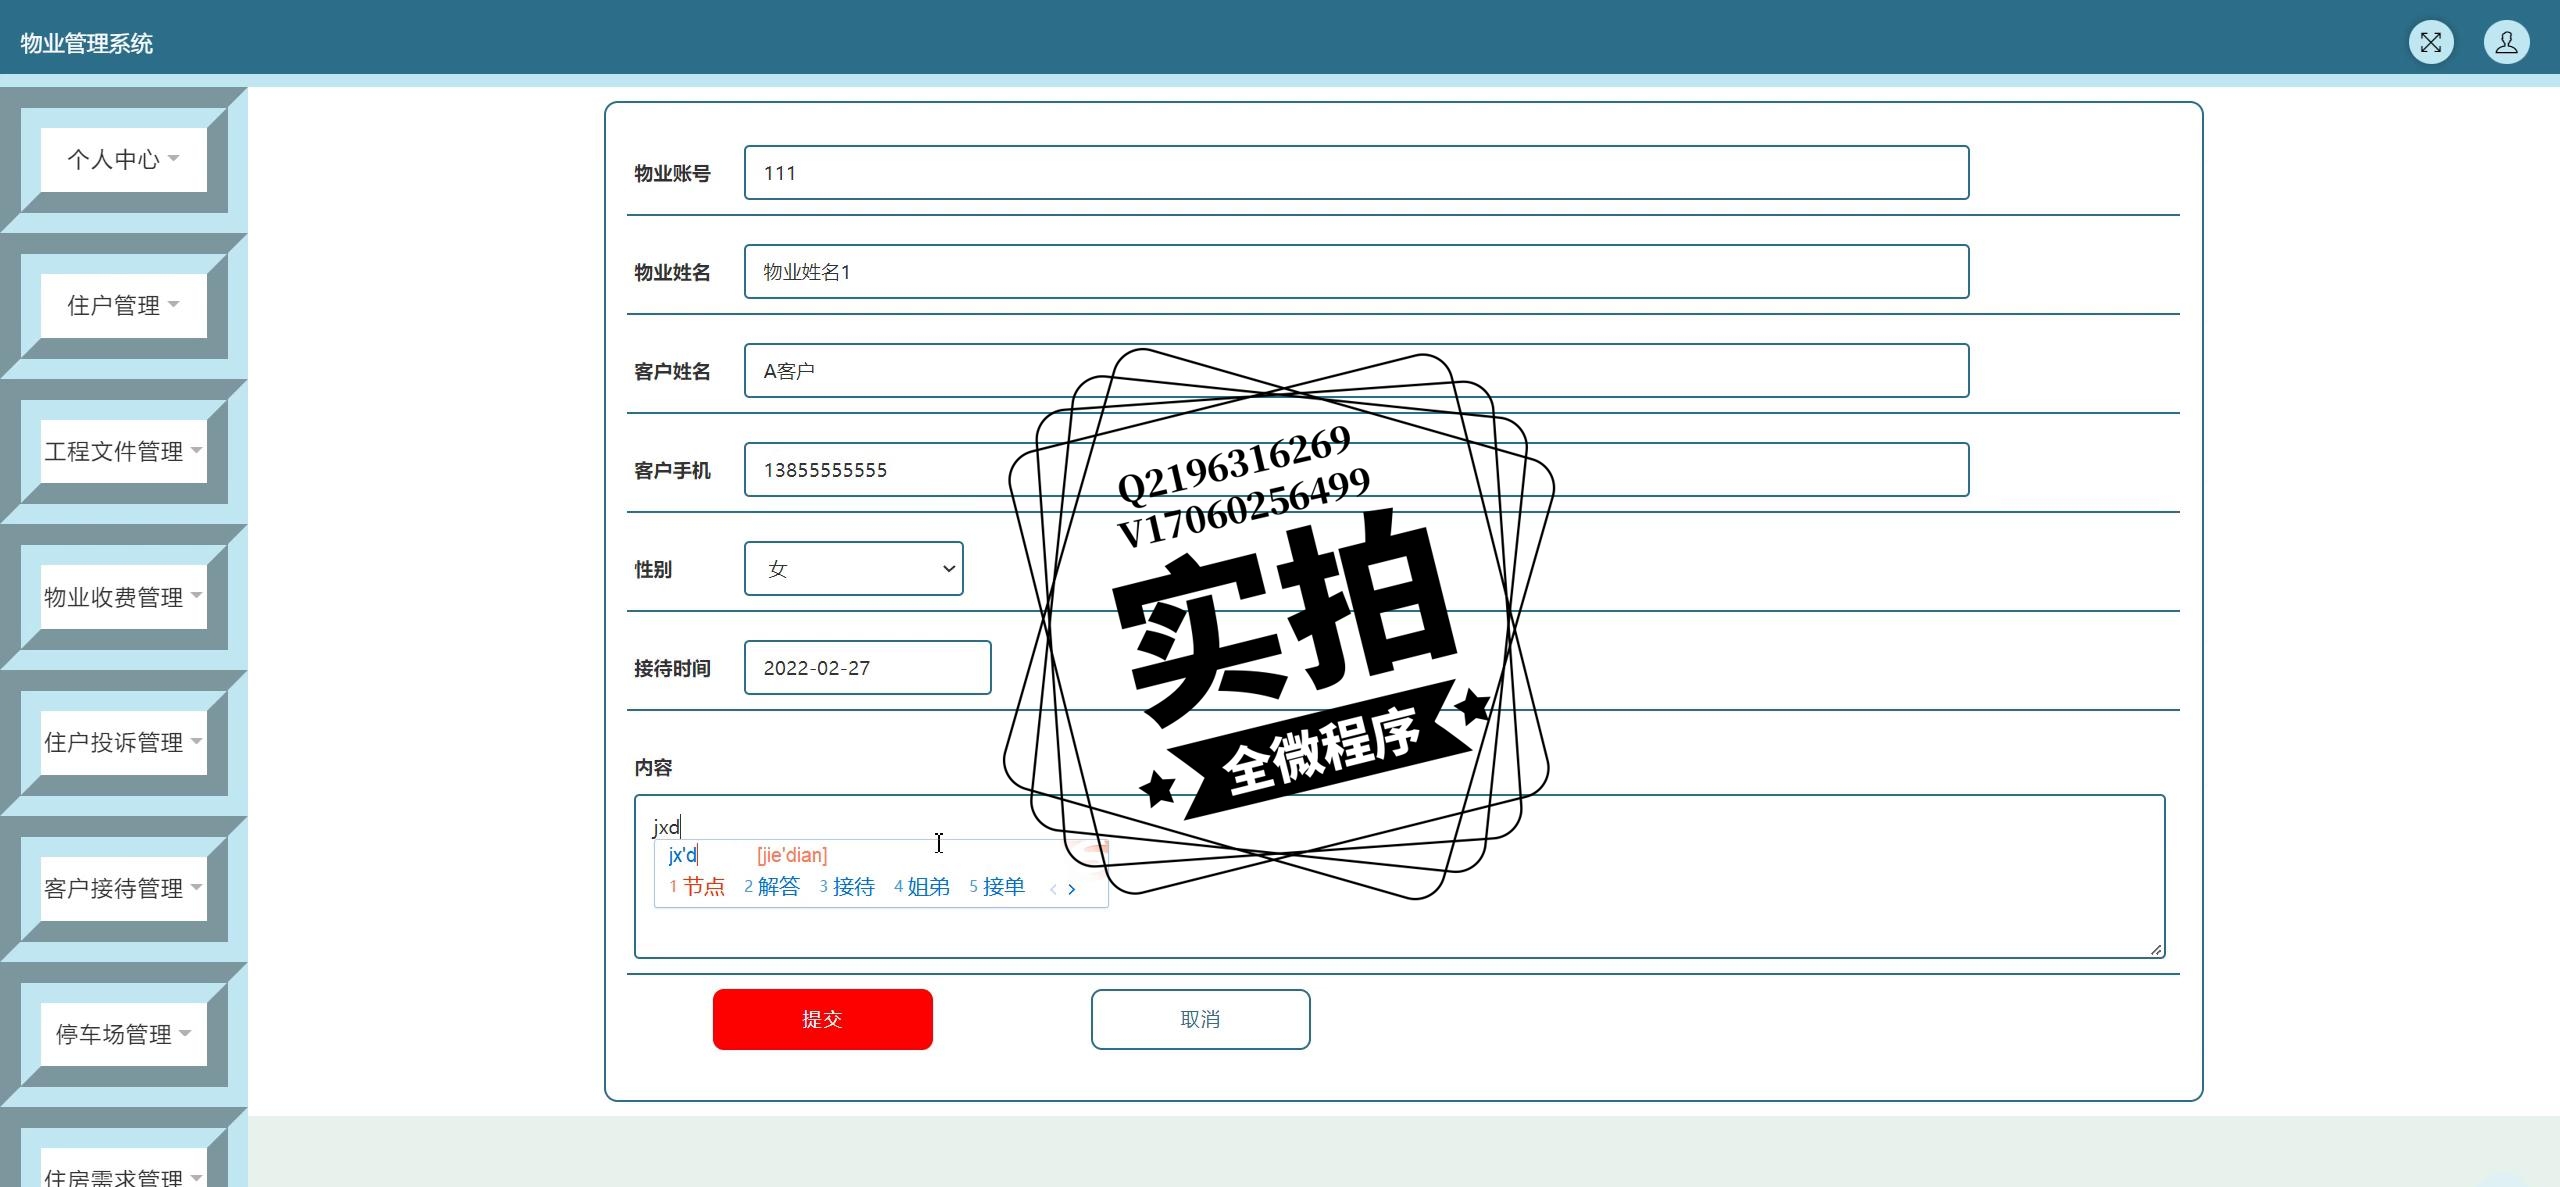
Task: Expand 停车场管理 sidebar menu
Action: [x=123, y=1034]
